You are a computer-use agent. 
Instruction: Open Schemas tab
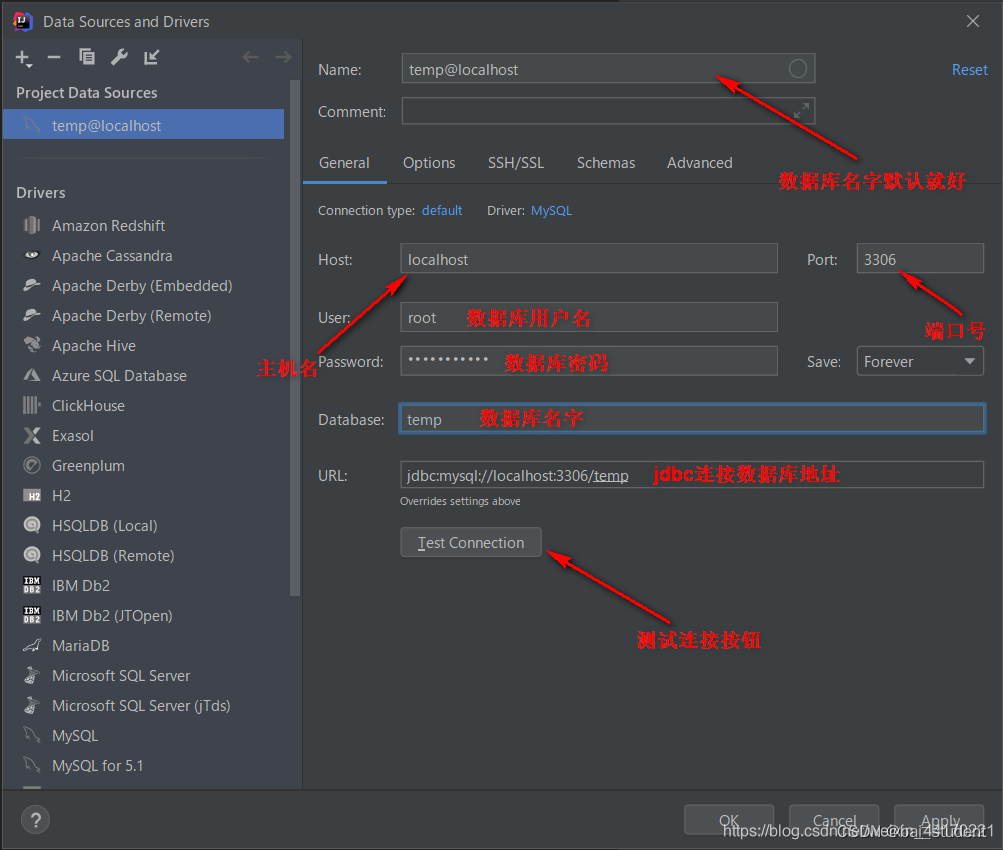pyautogui.click(x=606, y=163)
